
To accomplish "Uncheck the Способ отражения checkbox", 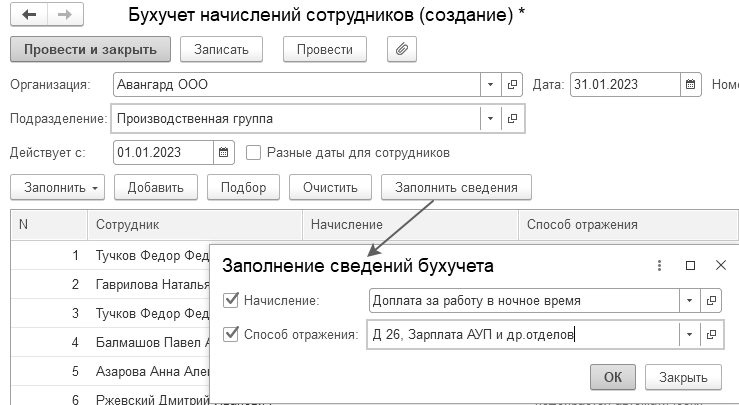I will click(x=230, y=334).
